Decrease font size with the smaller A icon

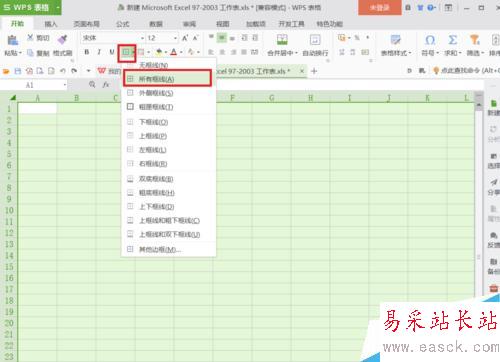(195, 38)
